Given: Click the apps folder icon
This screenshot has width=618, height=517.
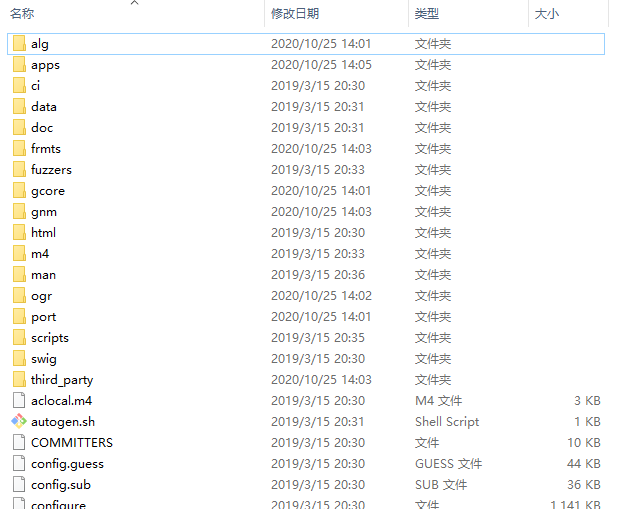Looking at the screenshot, I should pyautogui.click(x=19, y=65).
